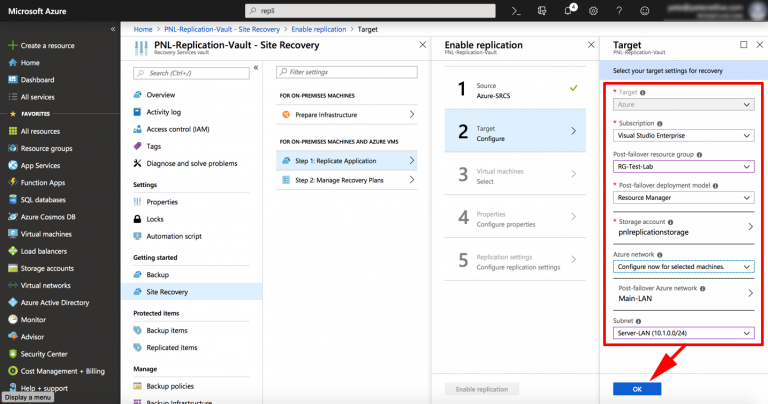Open the help question mark icon
Screen dimensions: 768x404
click(x=619, y=11)
